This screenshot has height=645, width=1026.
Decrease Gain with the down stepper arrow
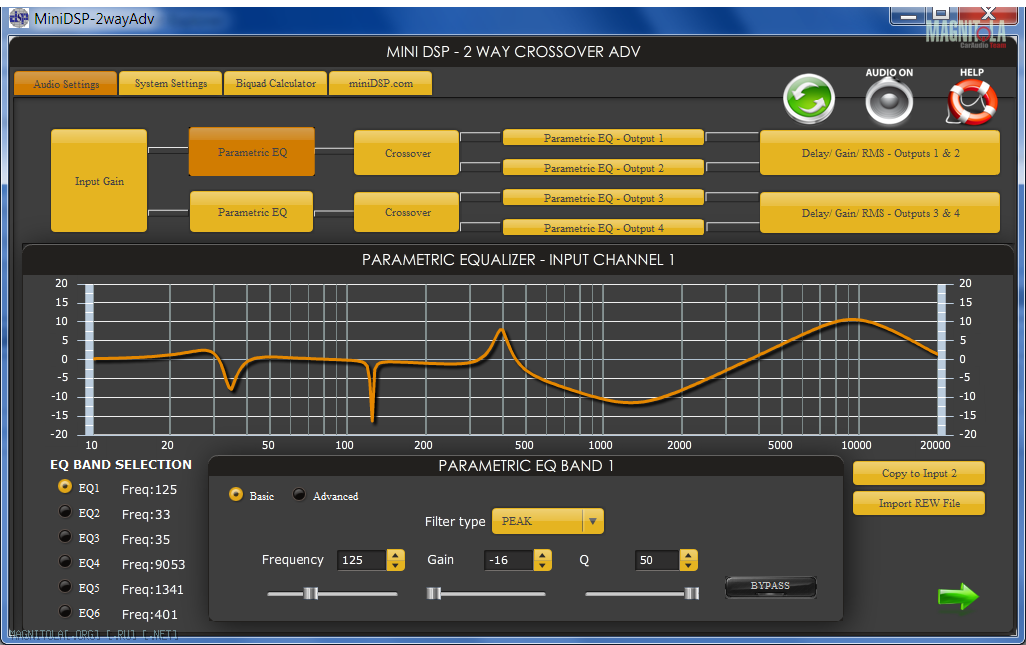[x=542, y=565]
